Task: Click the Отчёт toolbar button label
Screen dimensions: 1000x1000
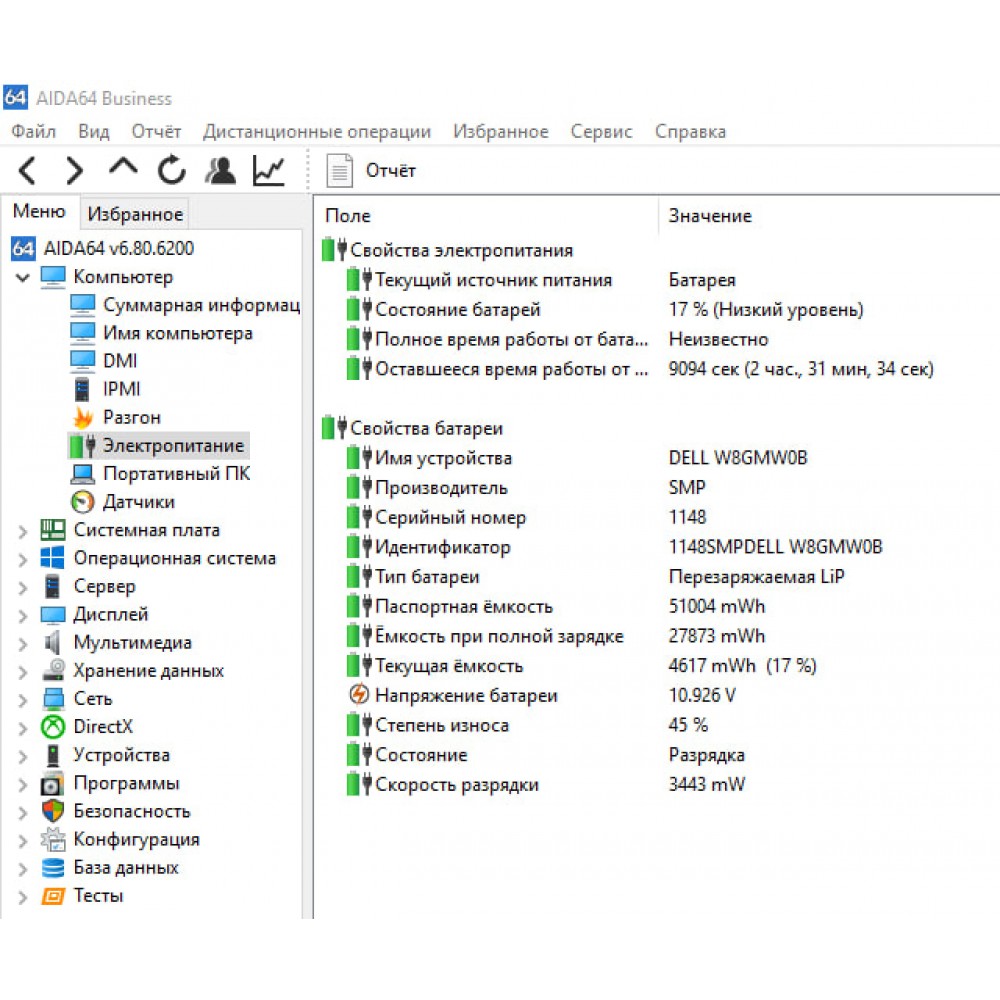Action: click(390, 171)
